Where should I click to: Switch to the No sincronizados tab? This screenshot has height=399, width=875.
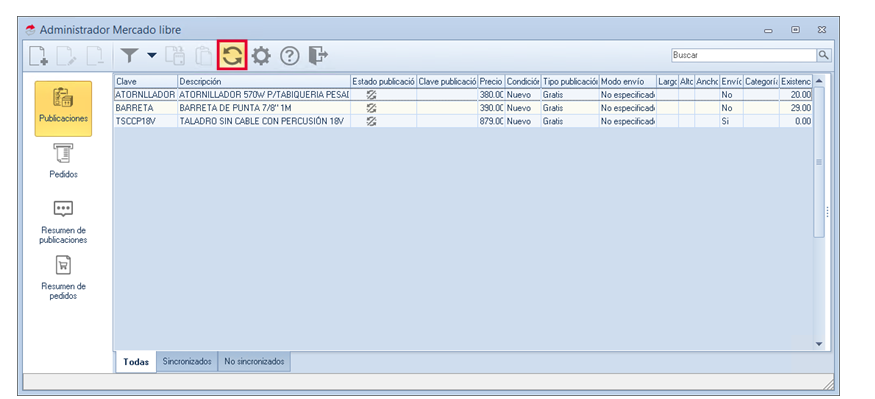pyautogui.click(x=254, y=362)
